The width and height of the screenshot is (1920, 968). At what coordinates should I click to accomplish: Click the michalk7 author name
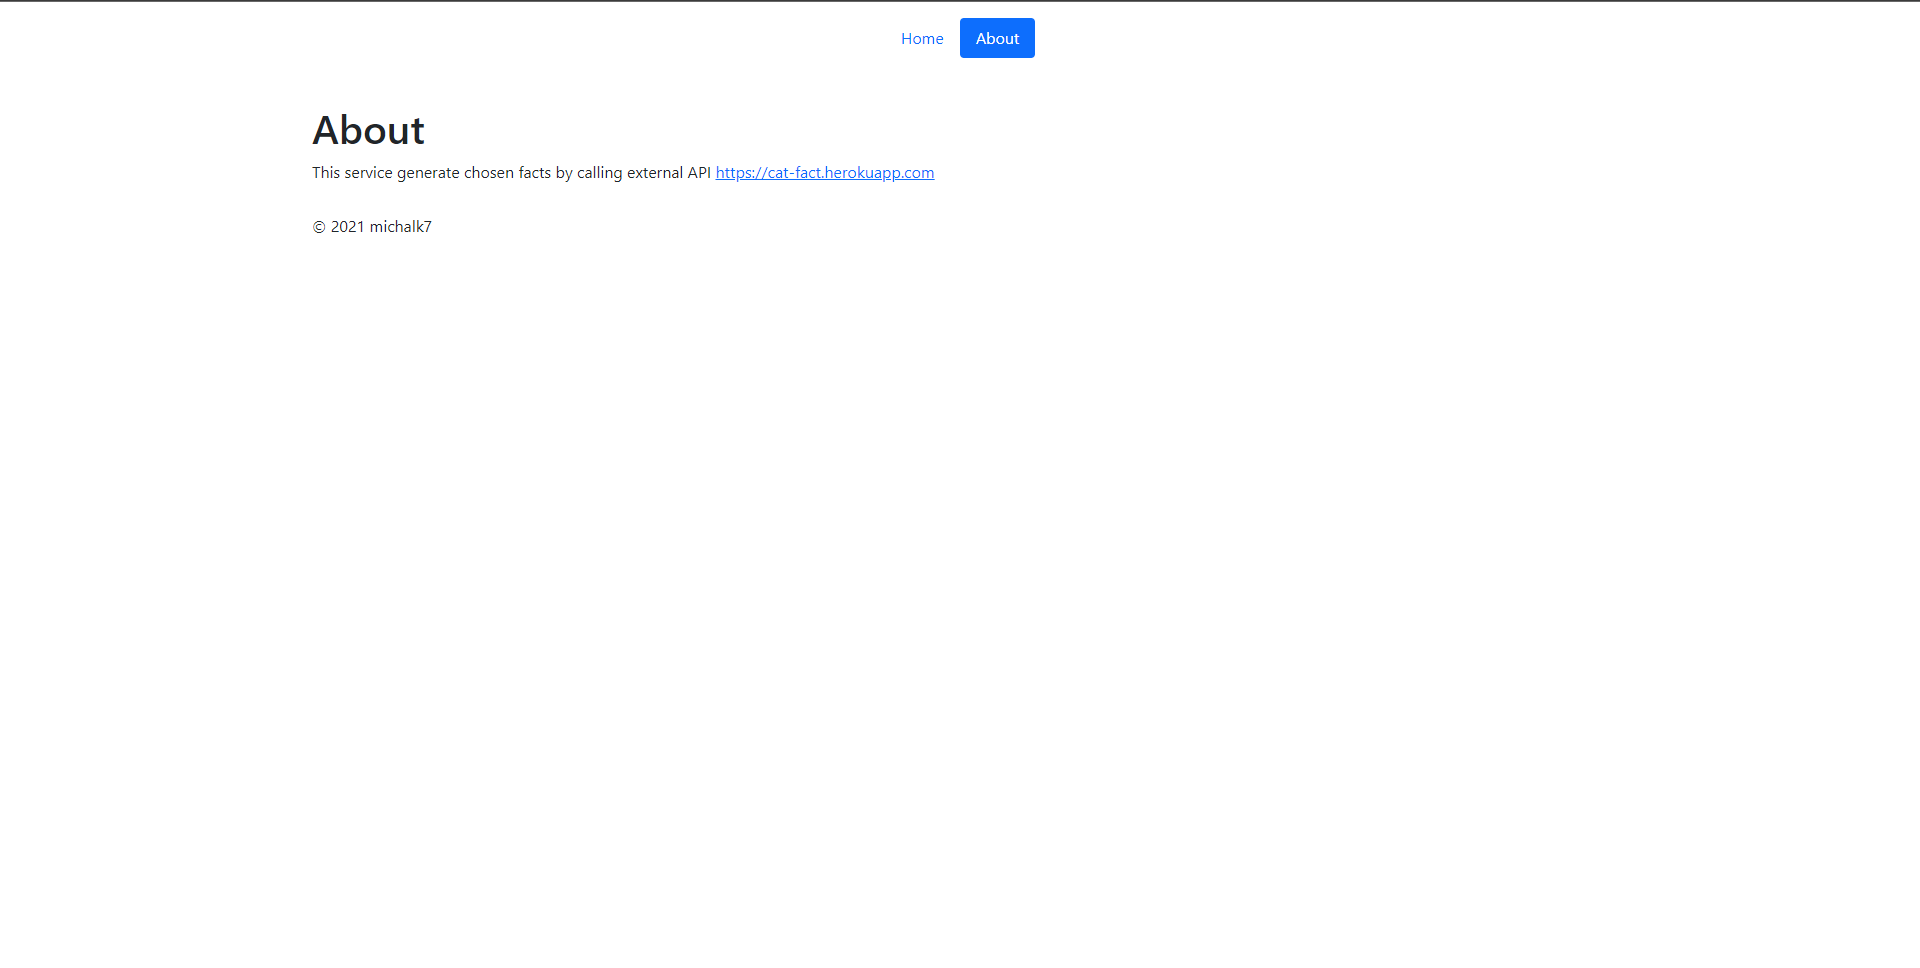400,226
